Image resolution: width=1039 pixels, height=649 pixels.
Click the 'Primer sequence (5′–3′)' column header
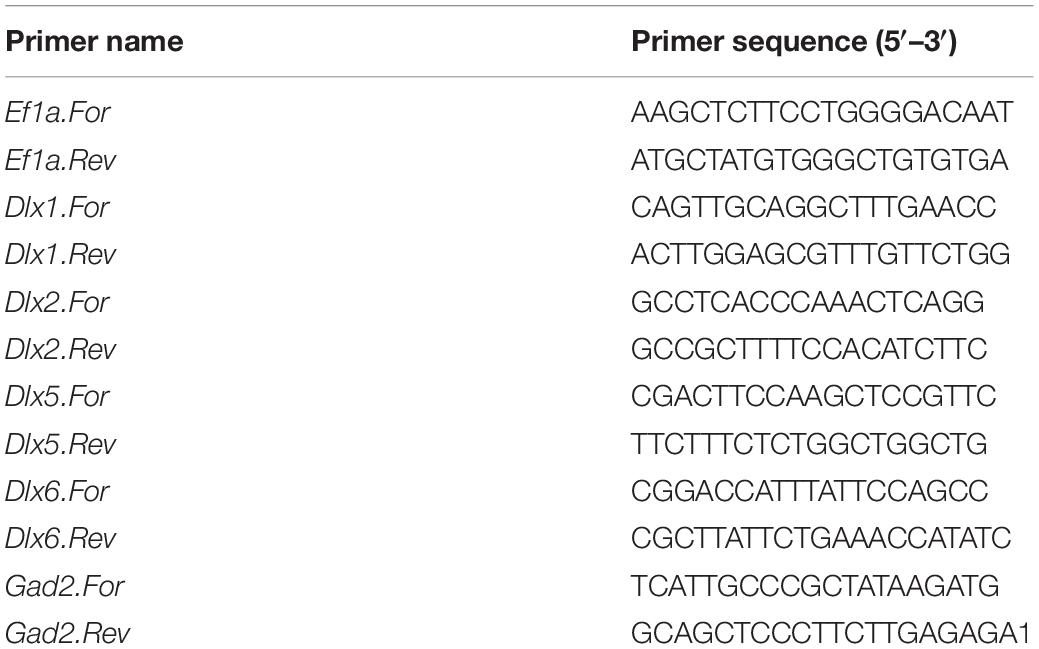pyautogui.click(x=794, y=42)
